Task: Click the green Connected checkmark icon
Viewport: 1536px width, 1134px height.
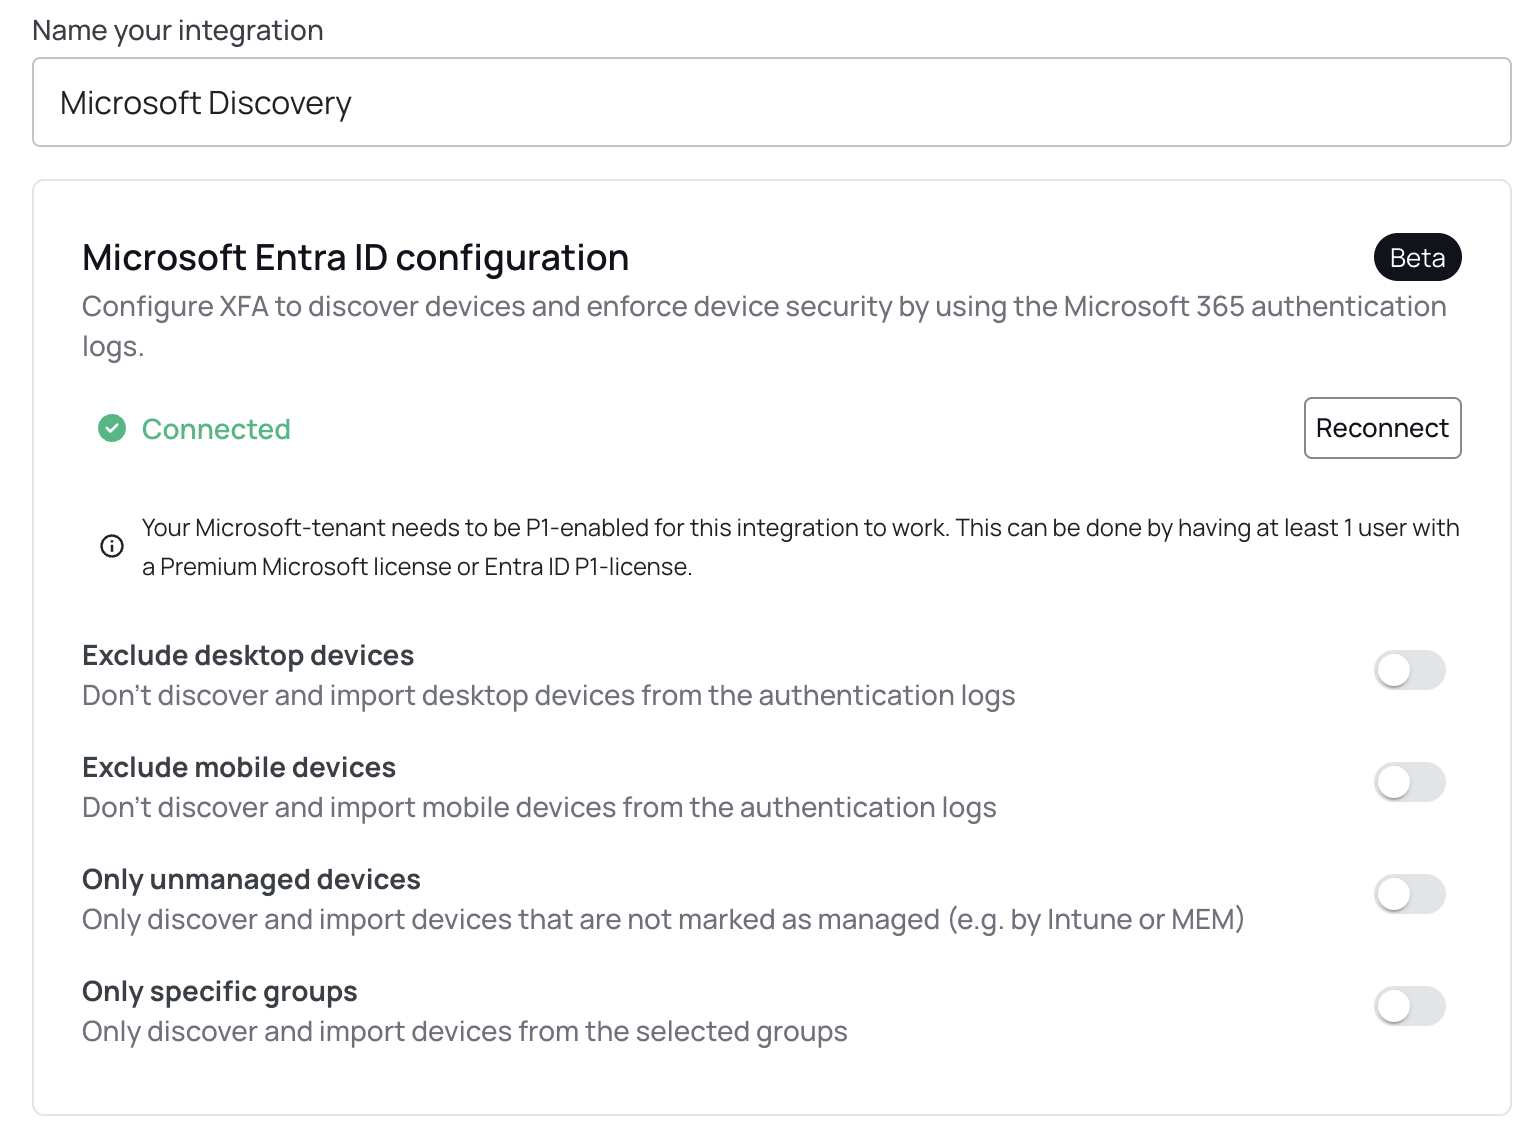Action: 112,429
